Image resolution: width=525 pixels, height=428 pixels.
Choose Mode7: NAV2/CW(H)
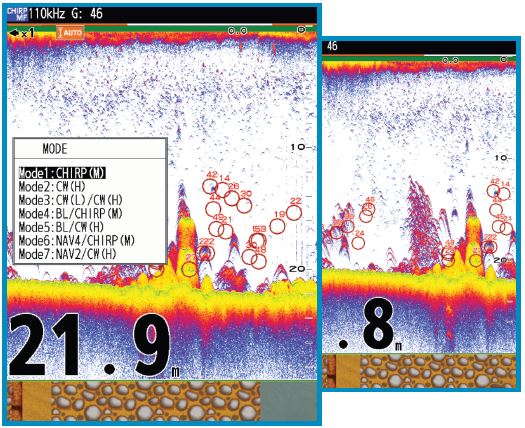click(67, 254)
